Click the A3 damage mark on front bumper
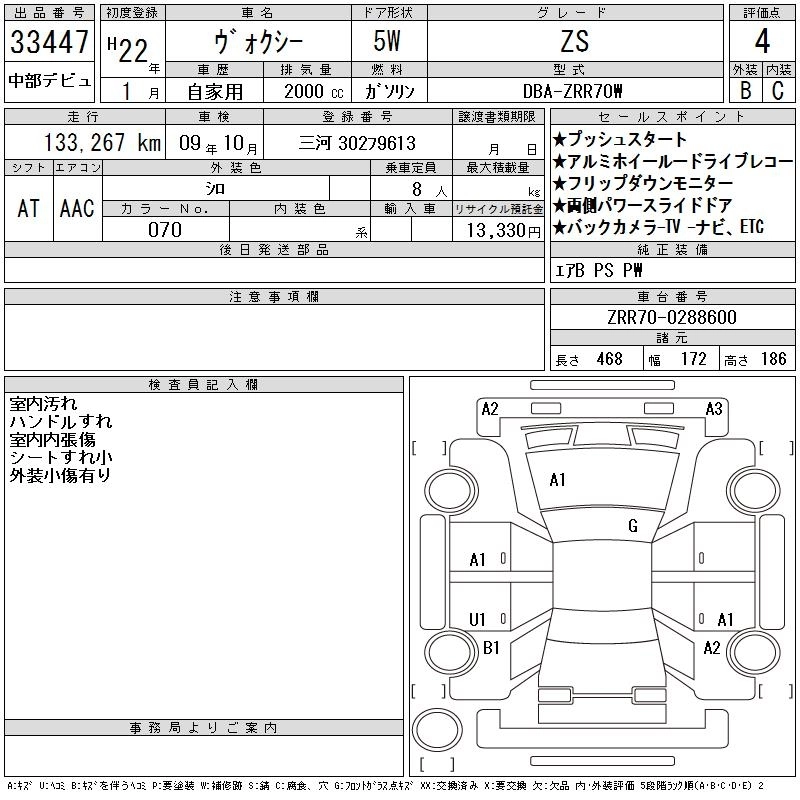Image resolution: width=800 pixels, height=800 pixels. 714,408
